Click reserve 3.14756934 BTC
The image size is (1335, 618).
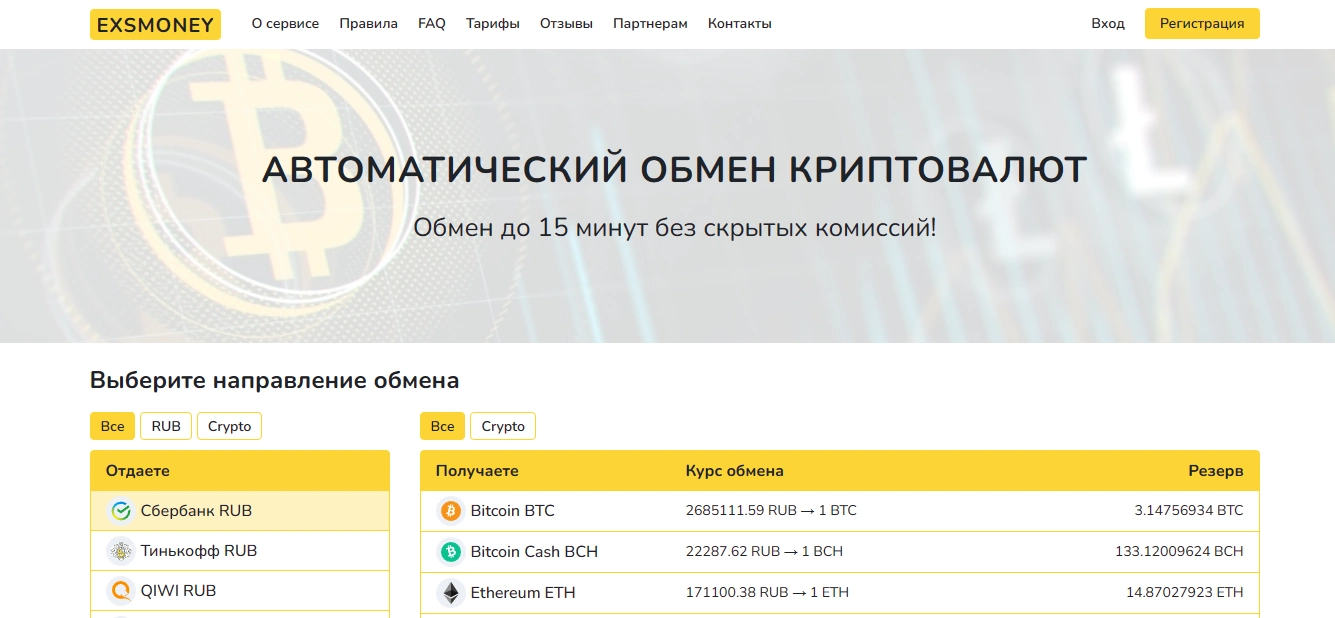pos(1189,511)
